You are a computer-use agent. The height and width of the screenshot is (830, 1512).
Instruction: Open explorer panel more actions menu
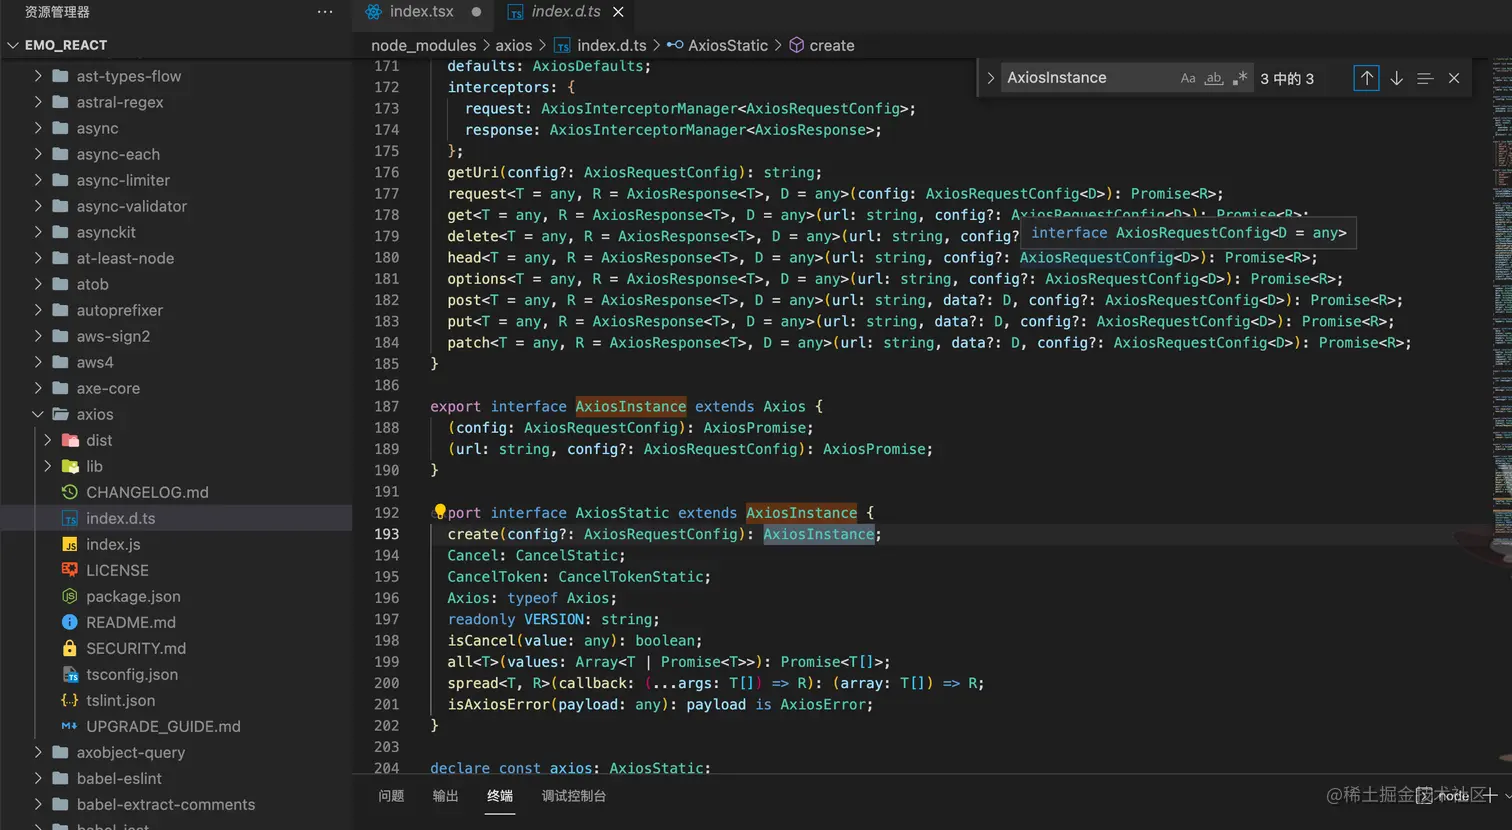325,12
